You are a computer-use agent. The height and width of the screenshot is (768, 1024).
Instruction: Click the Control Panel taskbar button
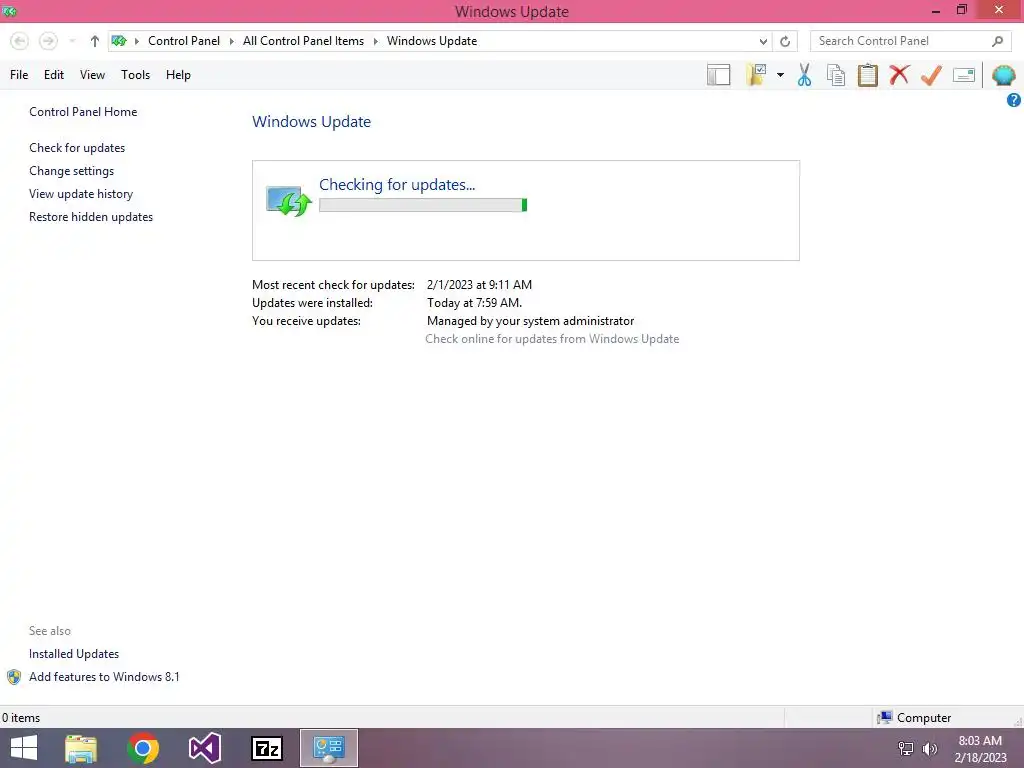coord(328,748)
